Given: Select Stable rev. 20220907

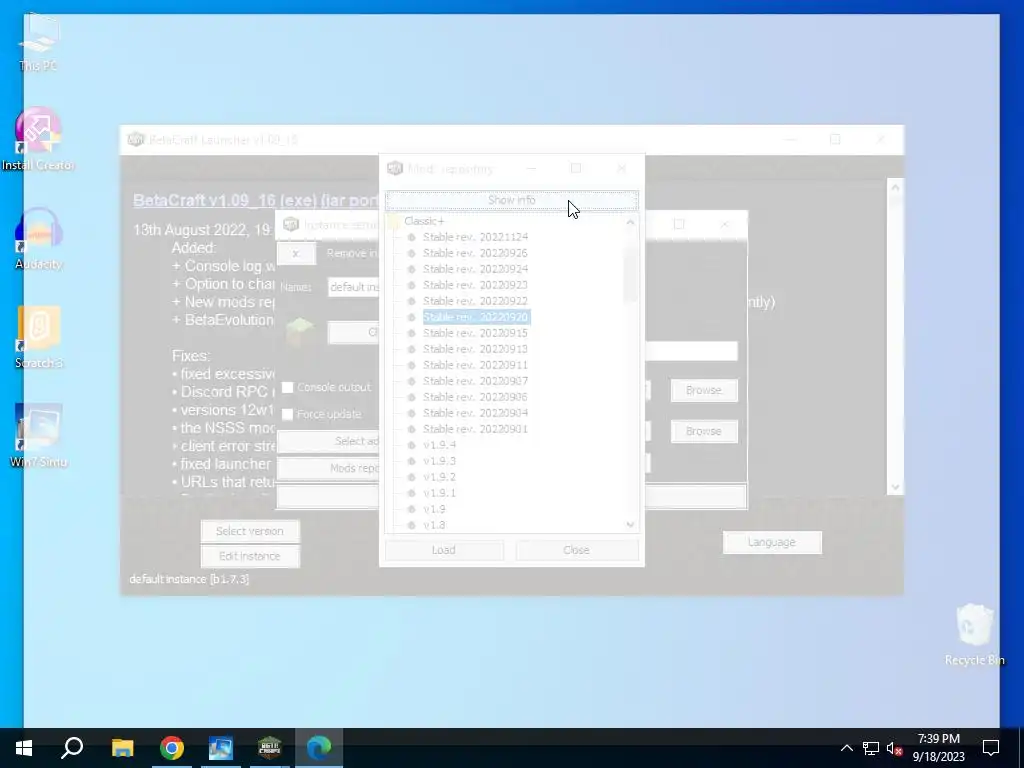Looking at the screenshot, I should point(475,381).
